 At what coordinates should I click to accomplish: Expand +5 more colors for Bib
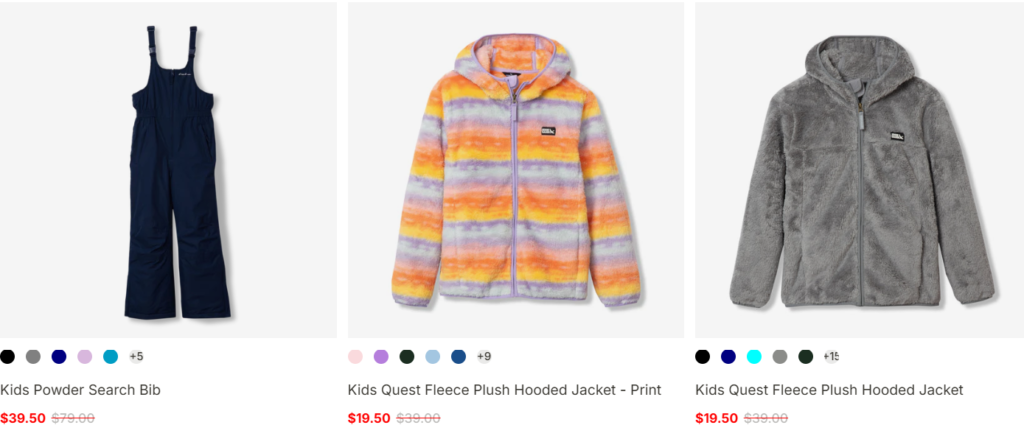click(136, 357)
